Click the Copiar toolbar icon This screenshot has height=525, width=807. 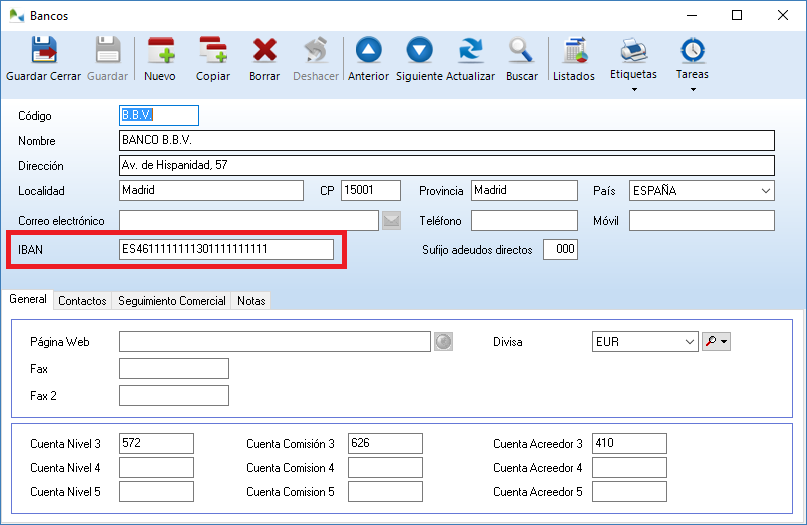point(212,52)
